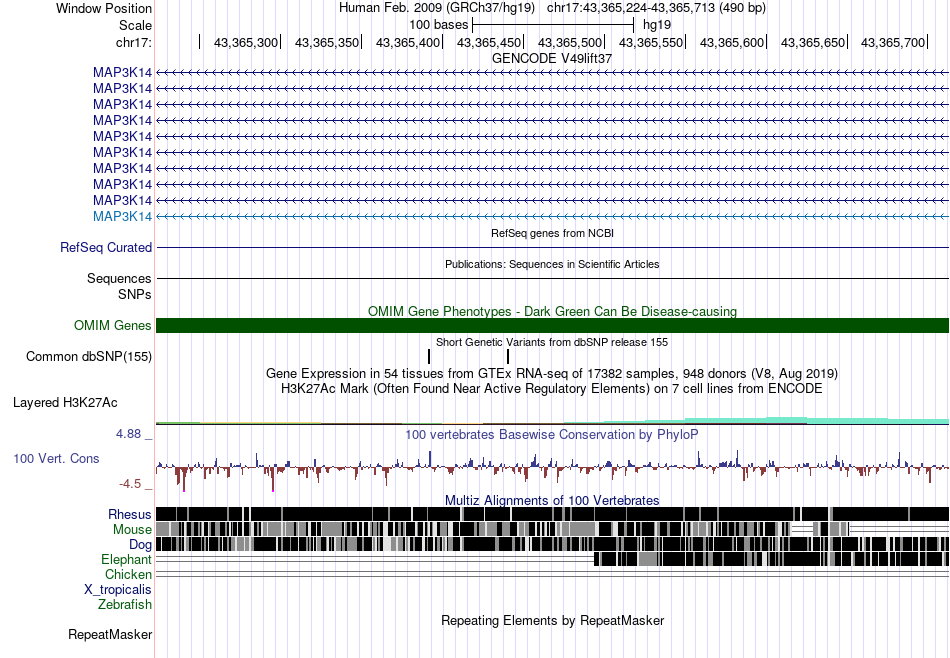Open the GTEx Gene Expression title
Viewport: 950px width, 658px height.
552,373
